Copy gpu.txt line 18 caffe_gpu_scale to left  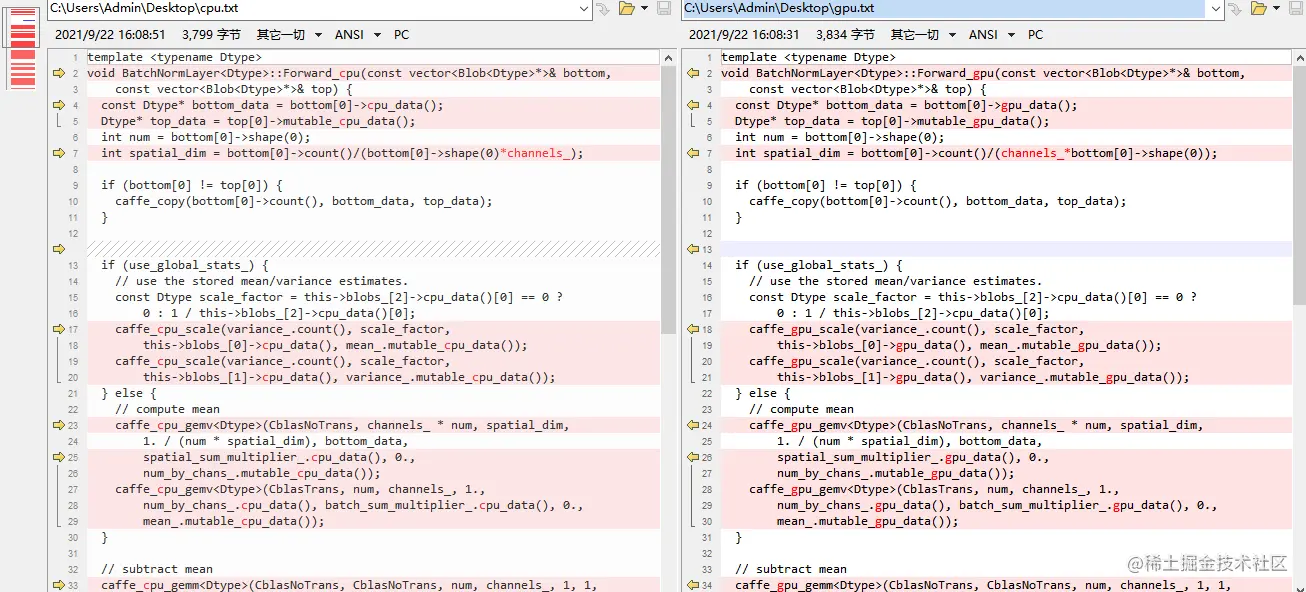tap(692, 329)
